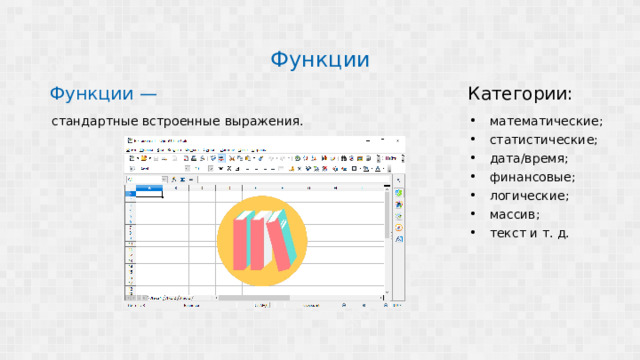Image resolution: width=640 pixels, height=360 pixels.
Task: Expand the New document dropdown arrow
Action: pos(138,158)
